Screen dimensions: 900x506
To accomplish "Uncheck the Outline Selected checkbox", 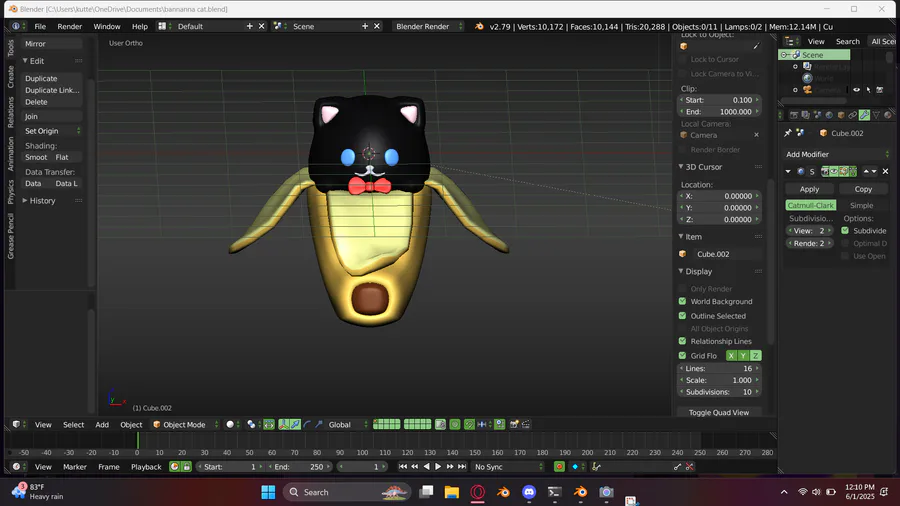I will click(682, 316).
